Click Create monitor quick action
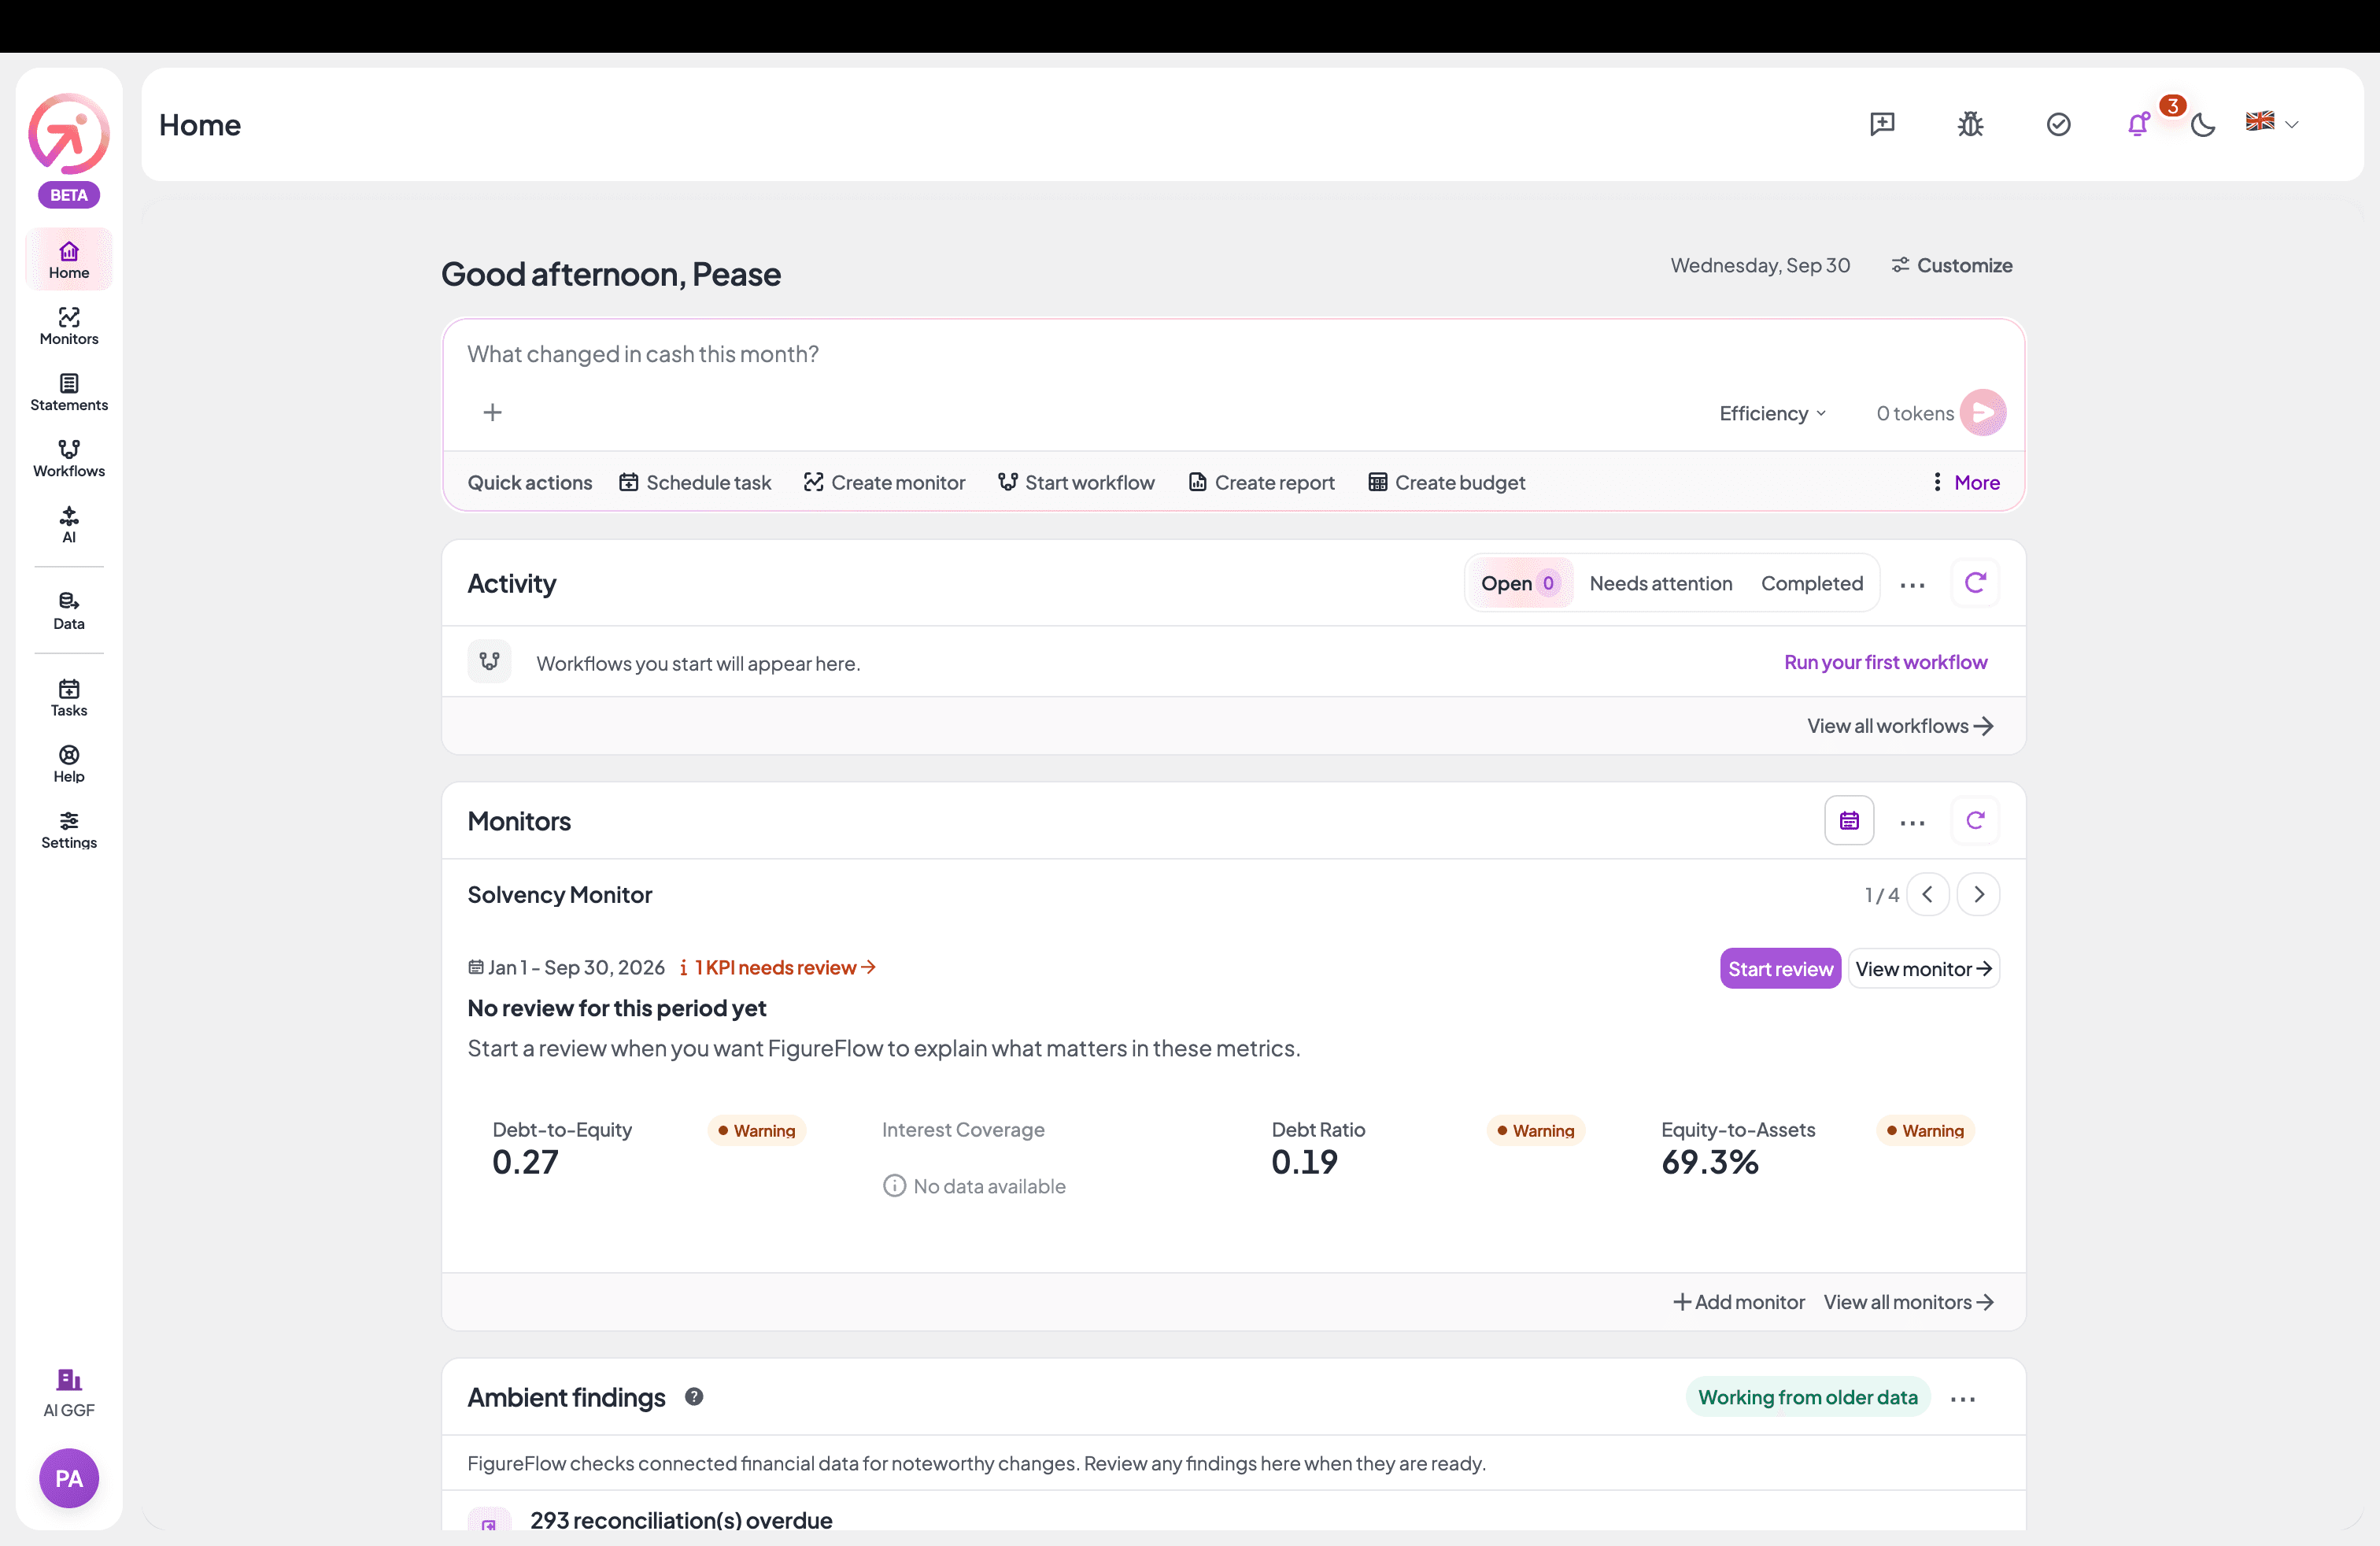 884,482
